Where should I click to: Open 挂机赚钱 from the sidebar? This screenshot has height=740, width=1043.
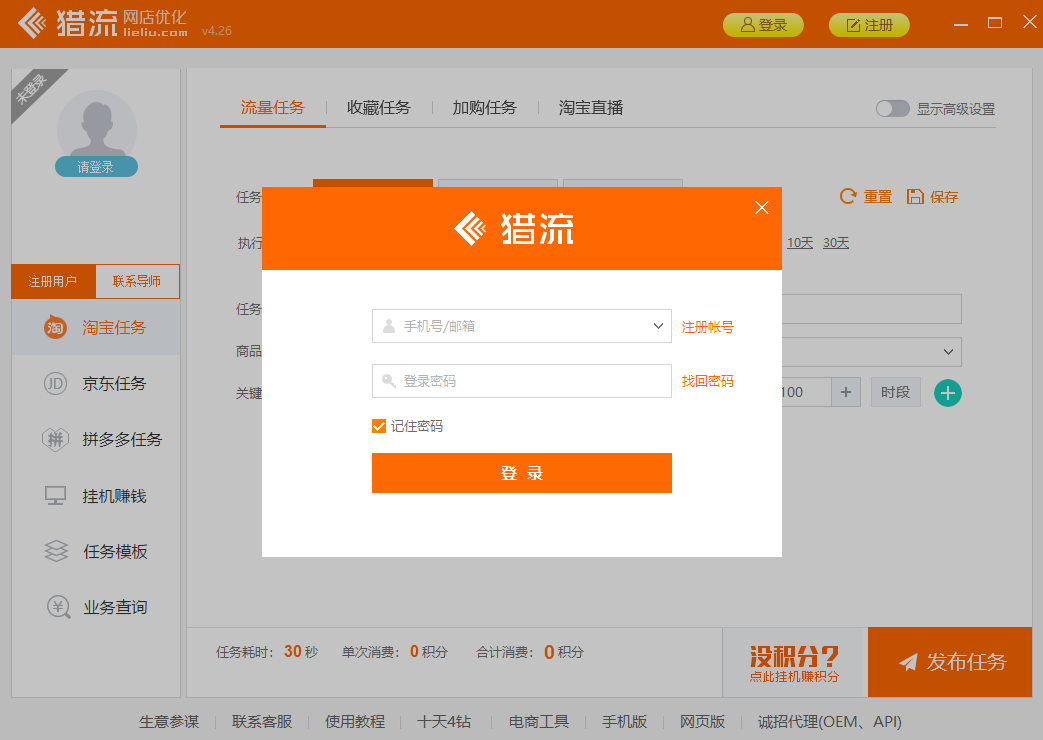click(x=96, y=496)
